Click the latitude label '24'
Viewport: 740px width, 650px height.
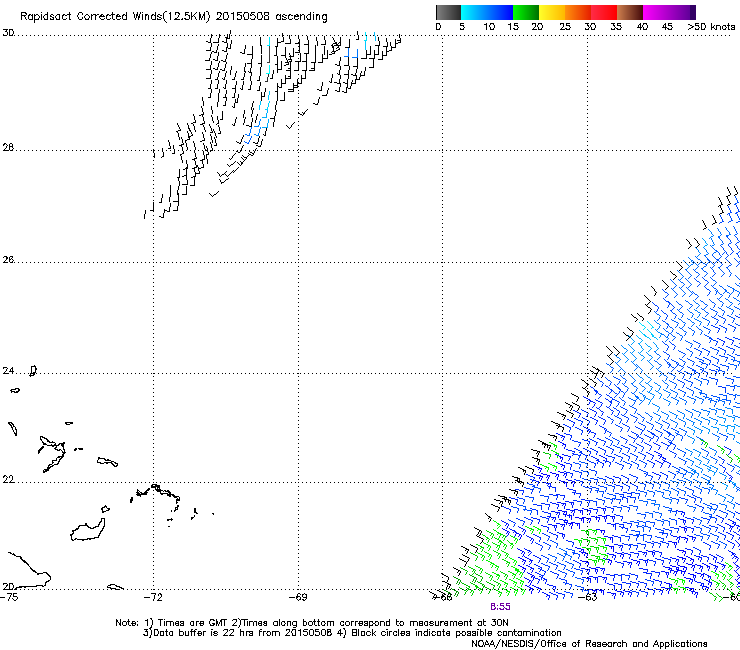[8, 371]
